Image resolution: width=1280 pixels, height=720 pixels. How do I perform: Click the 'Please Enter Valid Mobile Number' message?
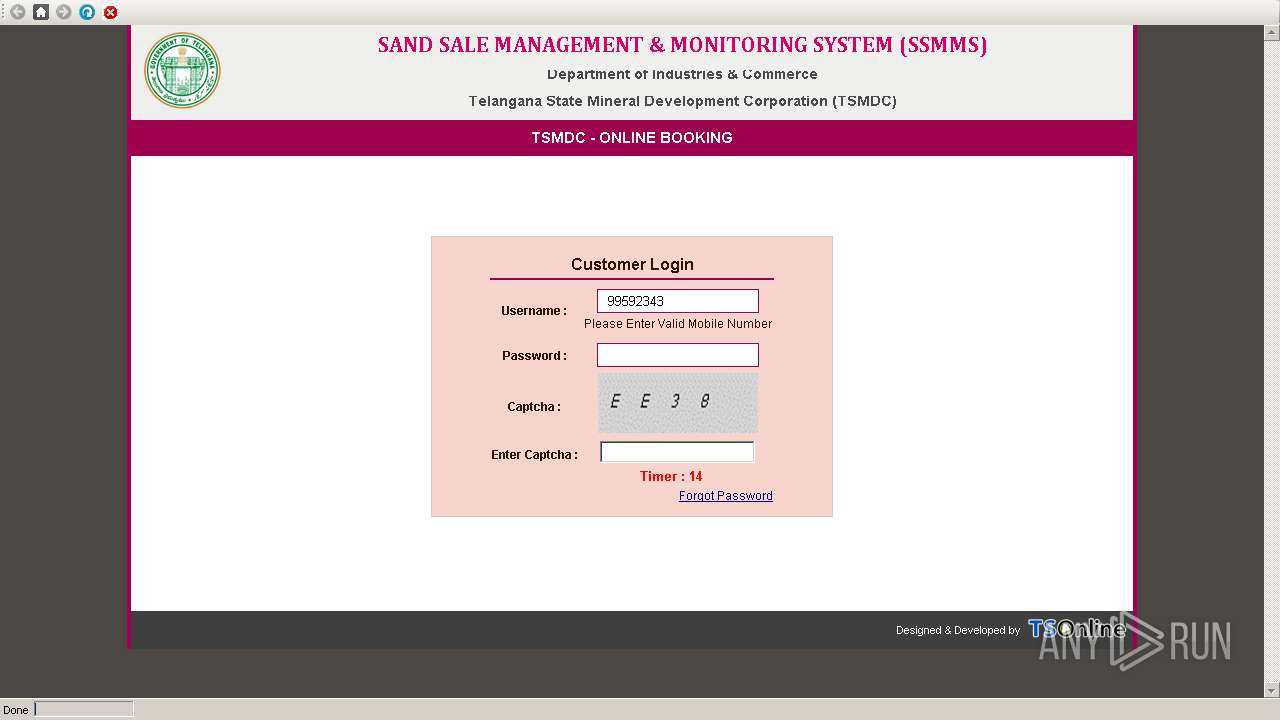coord(678,324)
